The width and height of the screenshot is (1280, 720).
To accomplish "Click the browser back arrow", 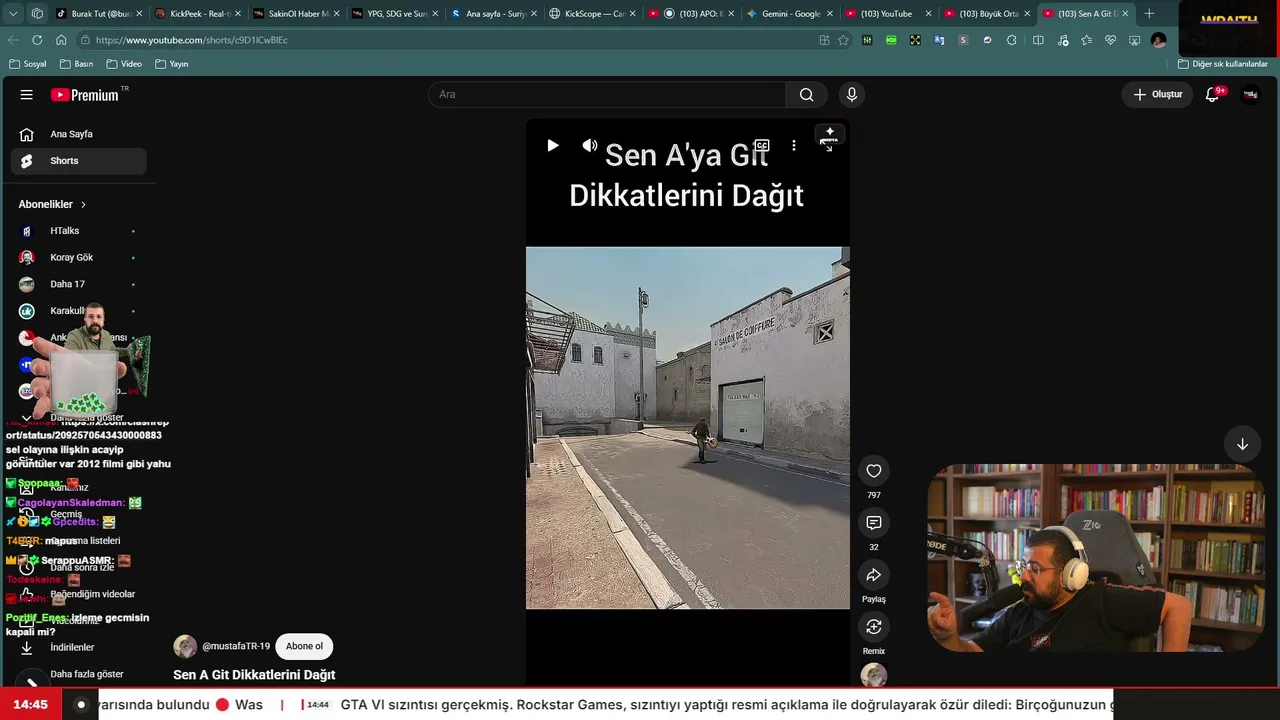I will (13, 40).
